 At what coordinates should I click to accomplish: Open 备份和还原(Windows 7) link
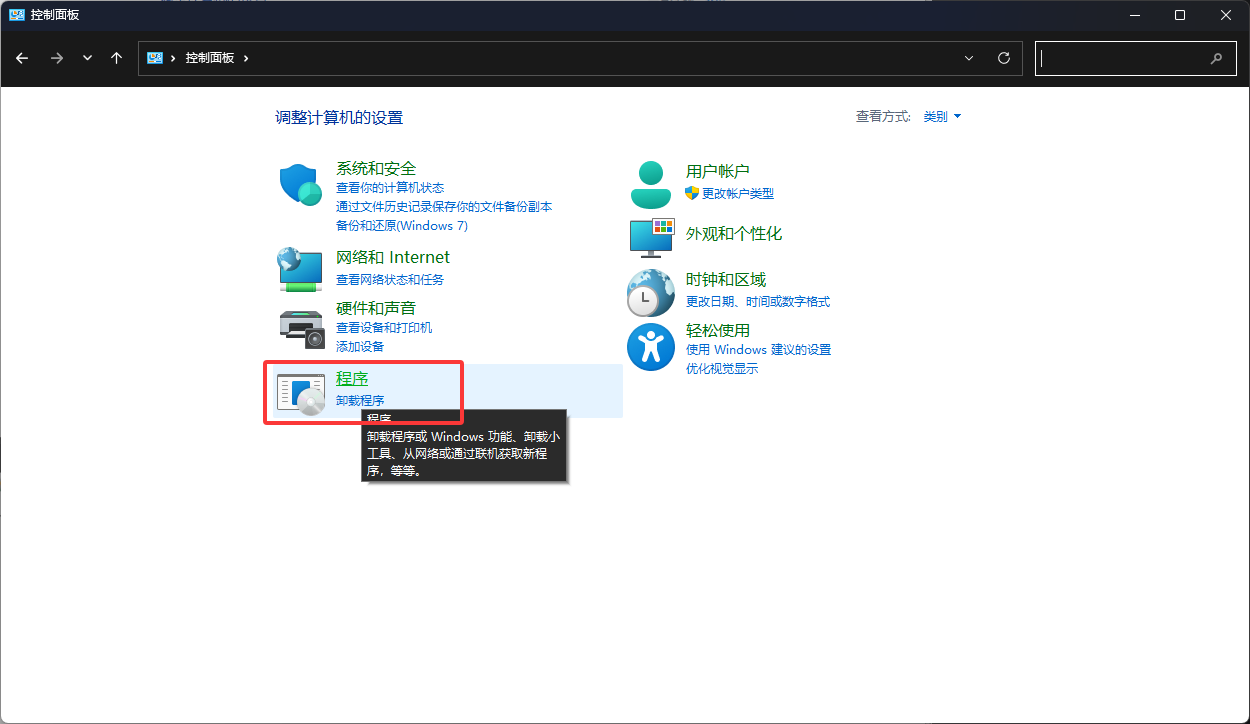pyautogui.click(x=402, y=226)
